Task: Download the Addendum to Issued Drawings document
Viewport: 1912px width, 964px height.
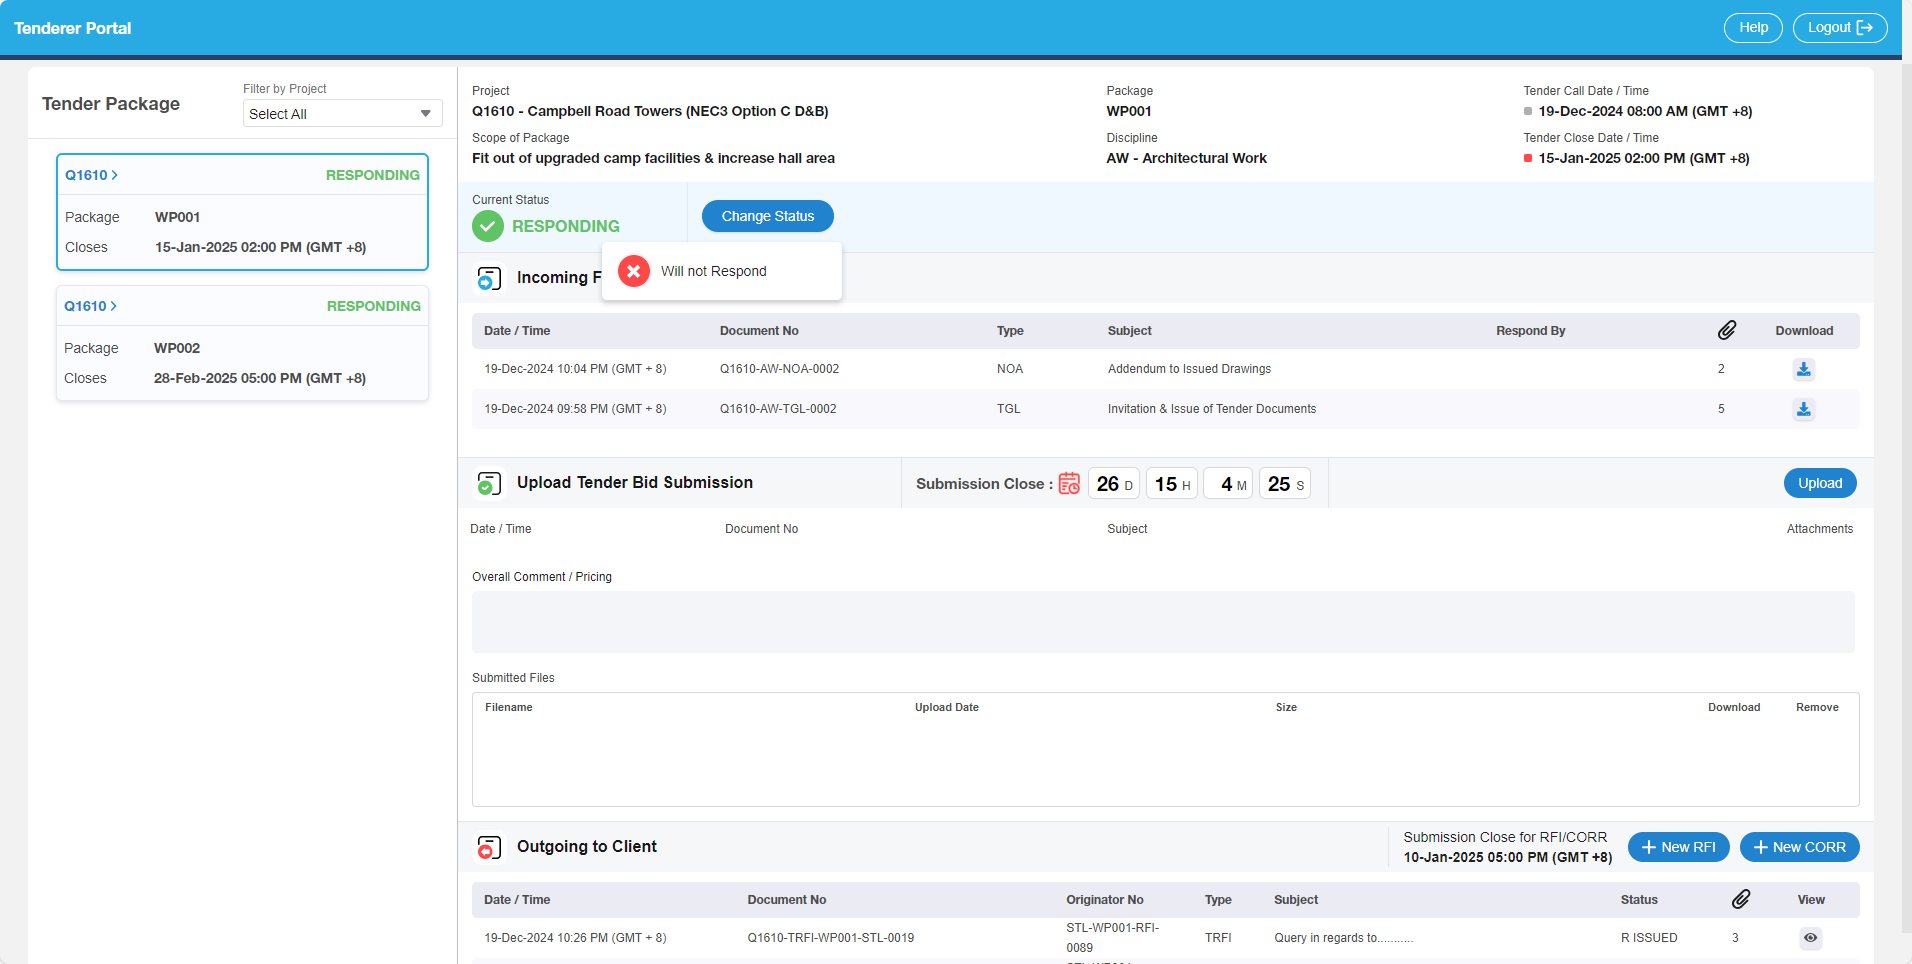Action: [x=1803, y=369]
